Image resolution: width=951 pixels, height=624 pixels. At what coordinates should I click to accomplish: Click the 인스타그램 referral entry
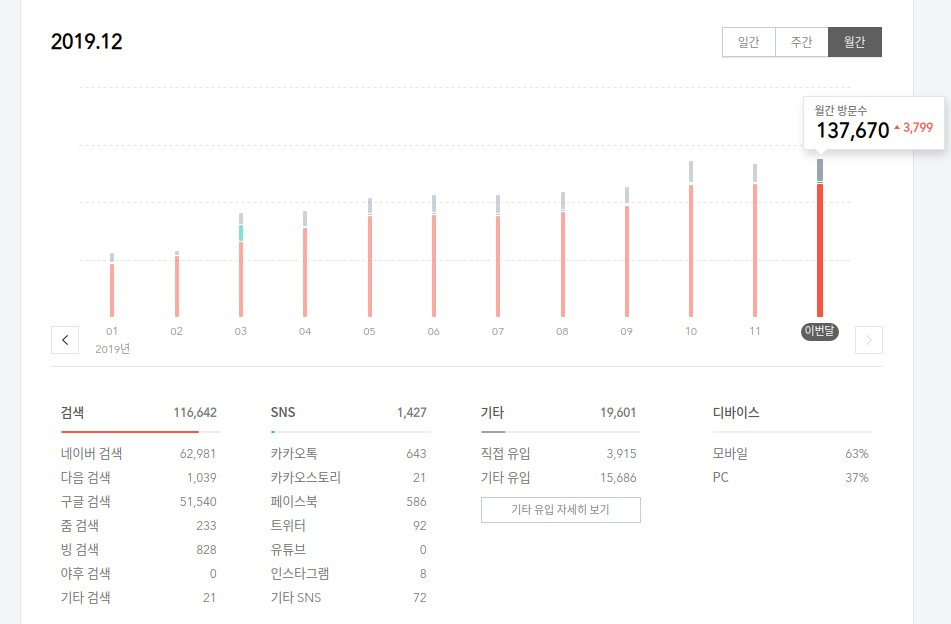click(349, 573)
